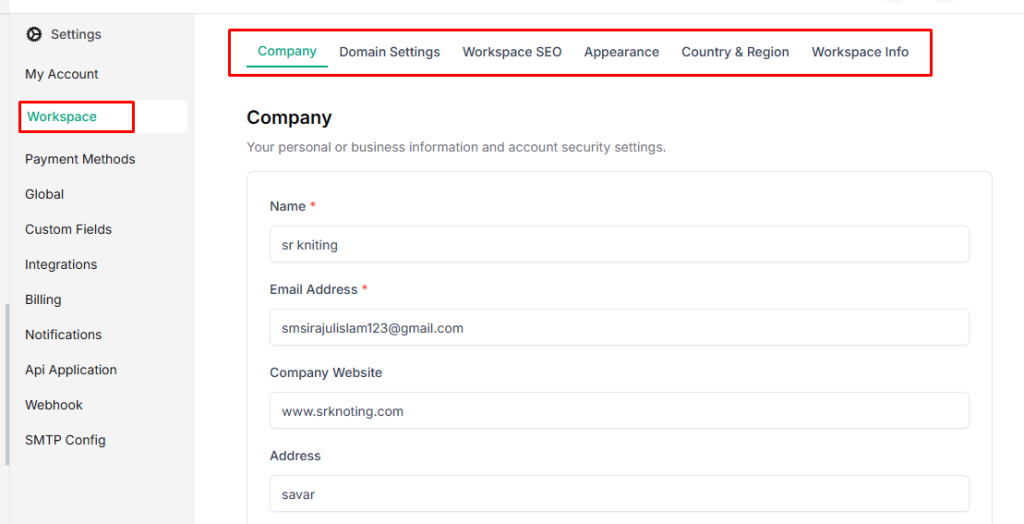
Task: Select Api Application in the sidebar
Action: click(71, 369)
